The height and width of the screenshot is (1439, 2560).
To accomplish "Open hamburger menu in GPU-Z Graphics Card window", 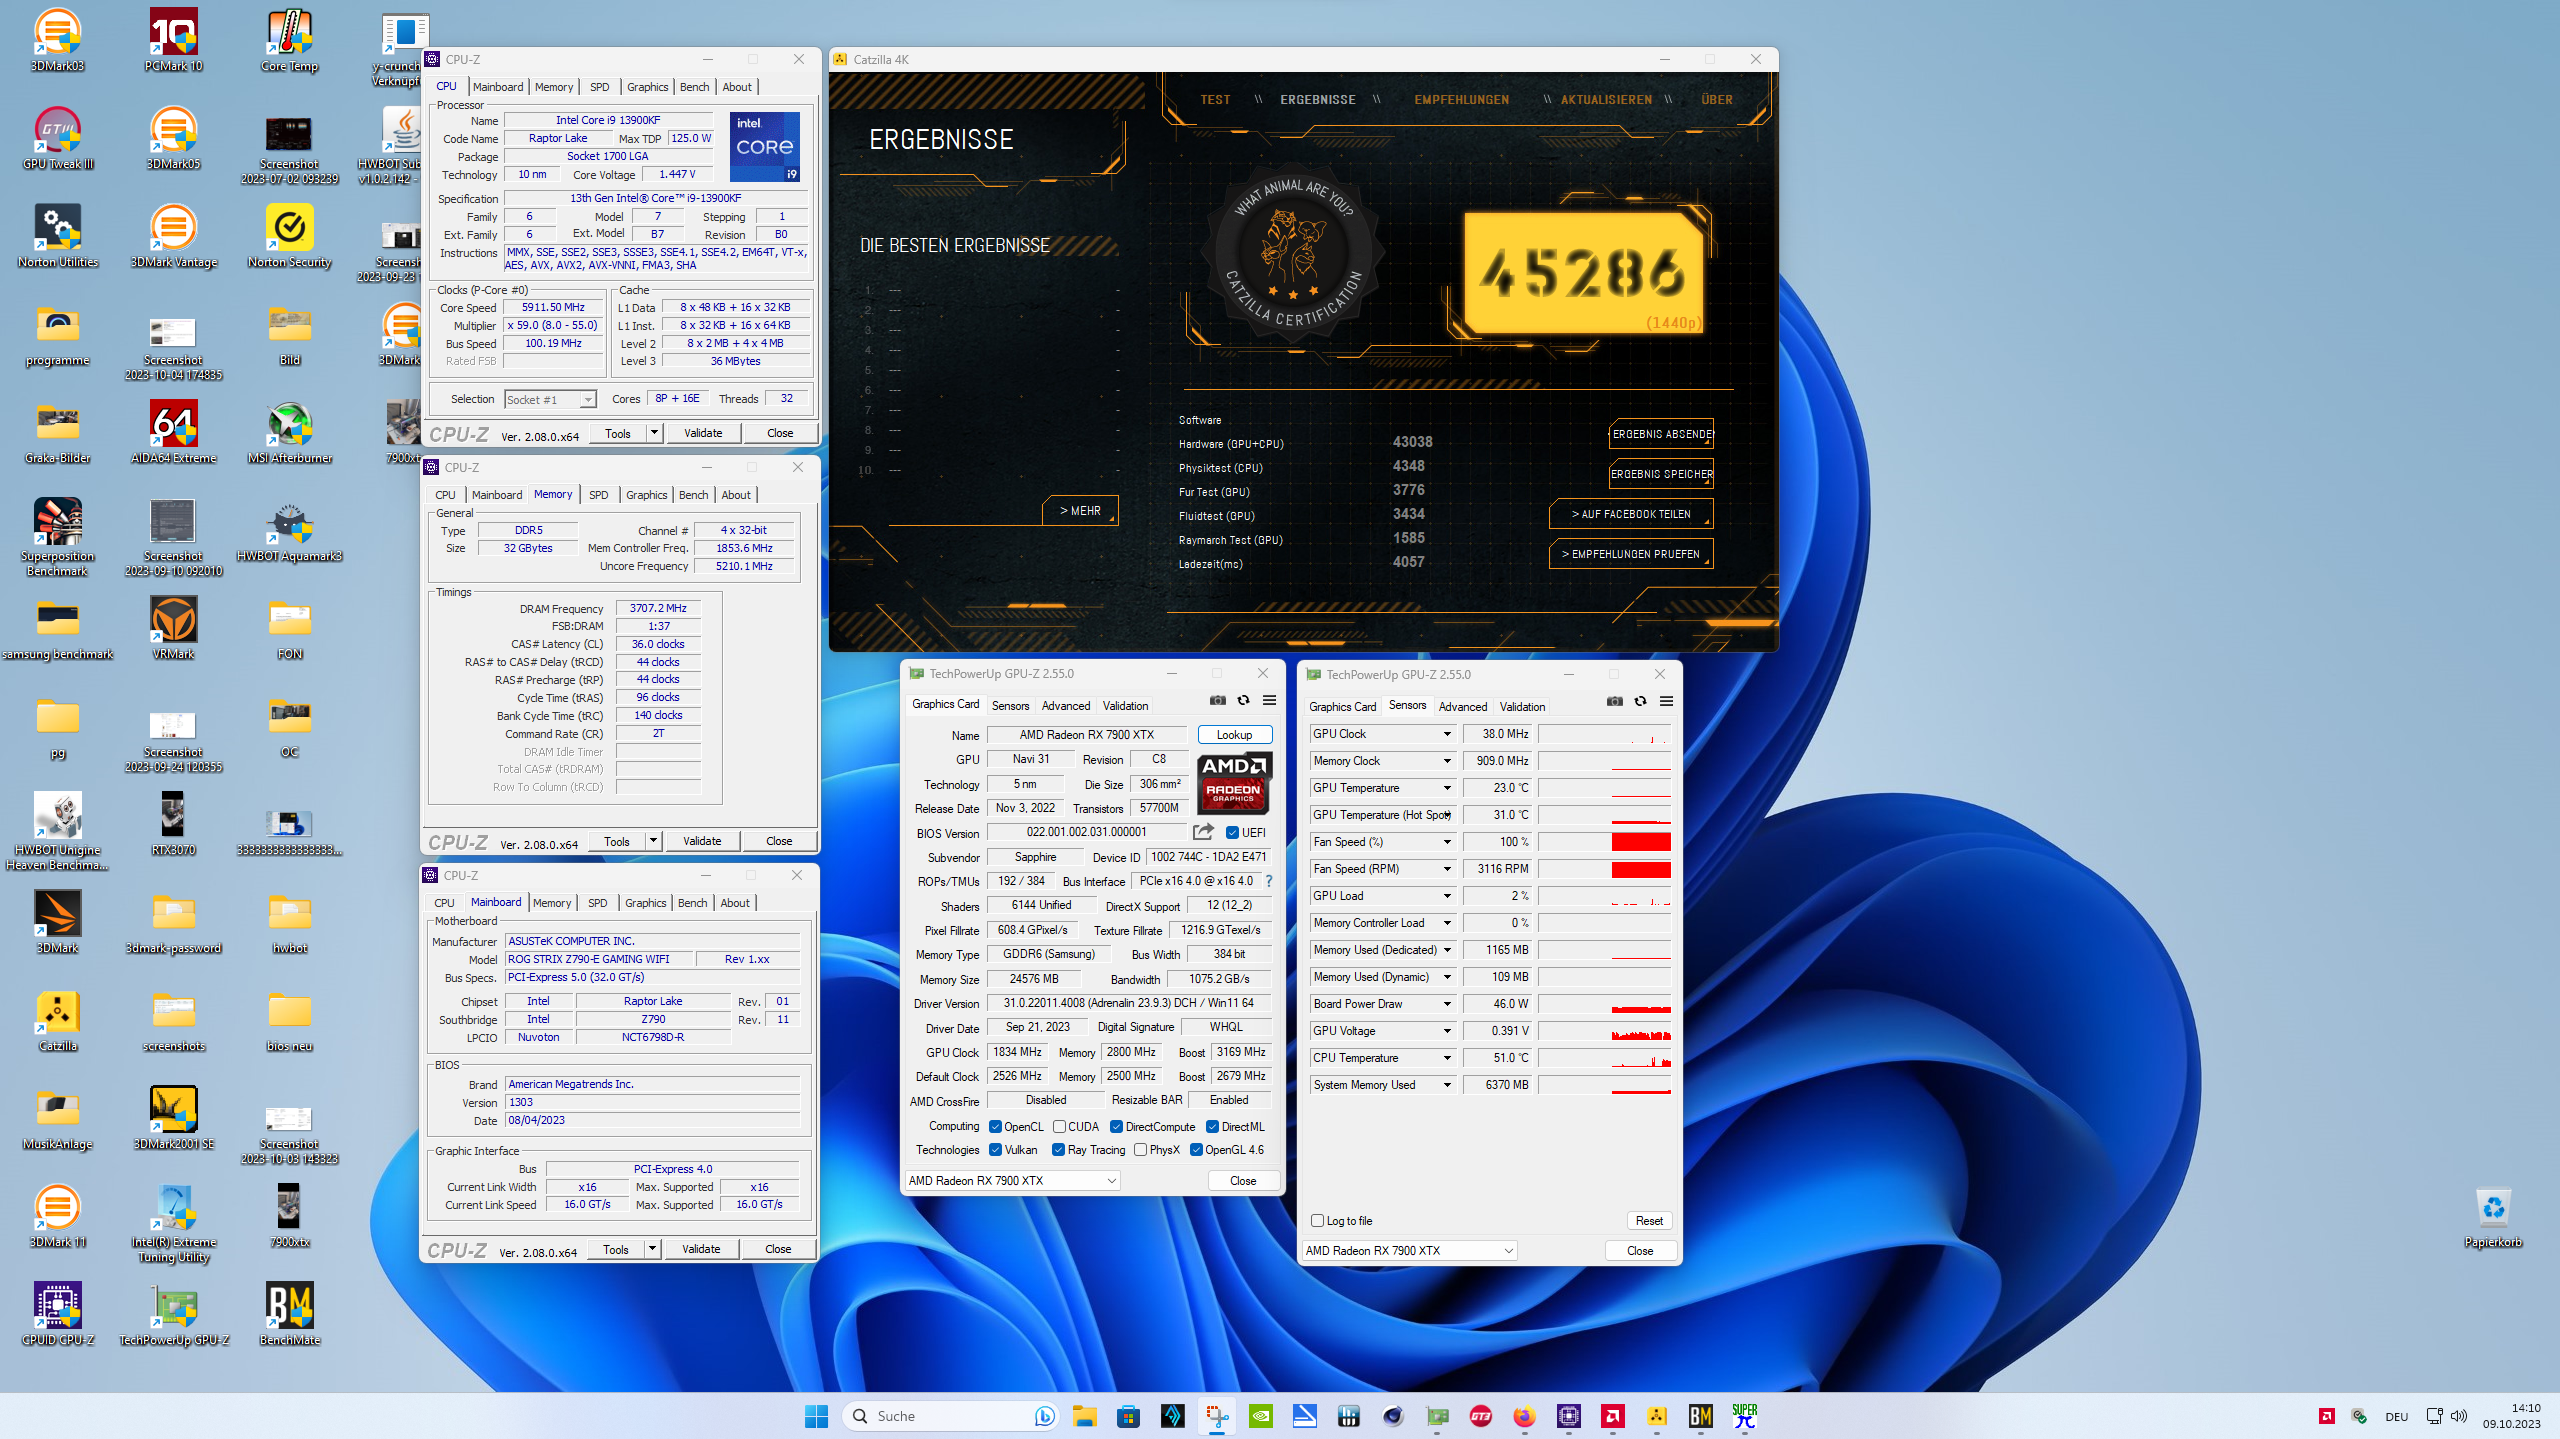I will [1269, 701].
